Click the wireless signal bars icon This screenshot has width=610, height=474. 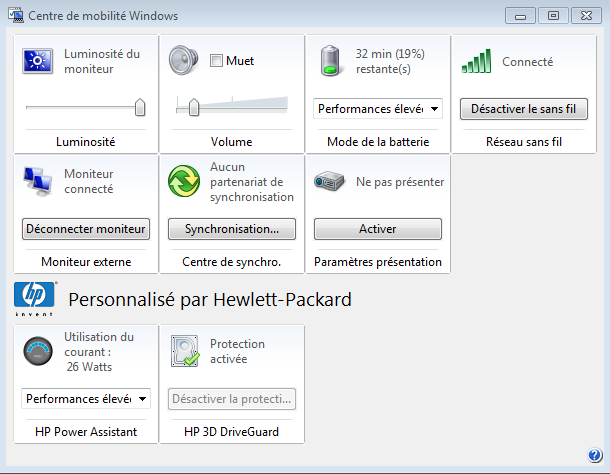pyautogui.click(x=476, y=62)
